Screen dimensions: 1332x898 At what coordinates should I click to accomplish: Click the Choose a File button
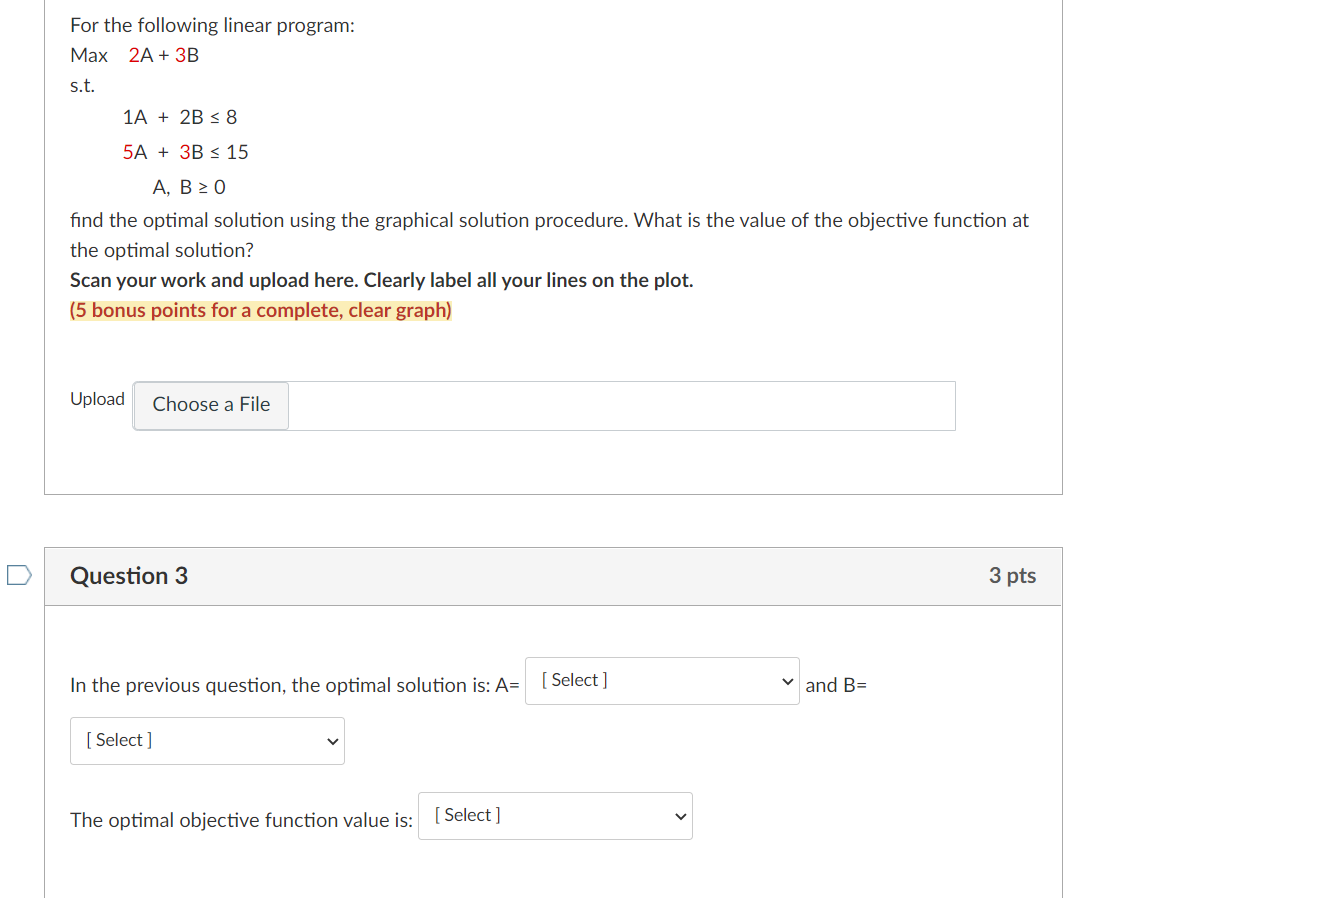pos(210,405)
